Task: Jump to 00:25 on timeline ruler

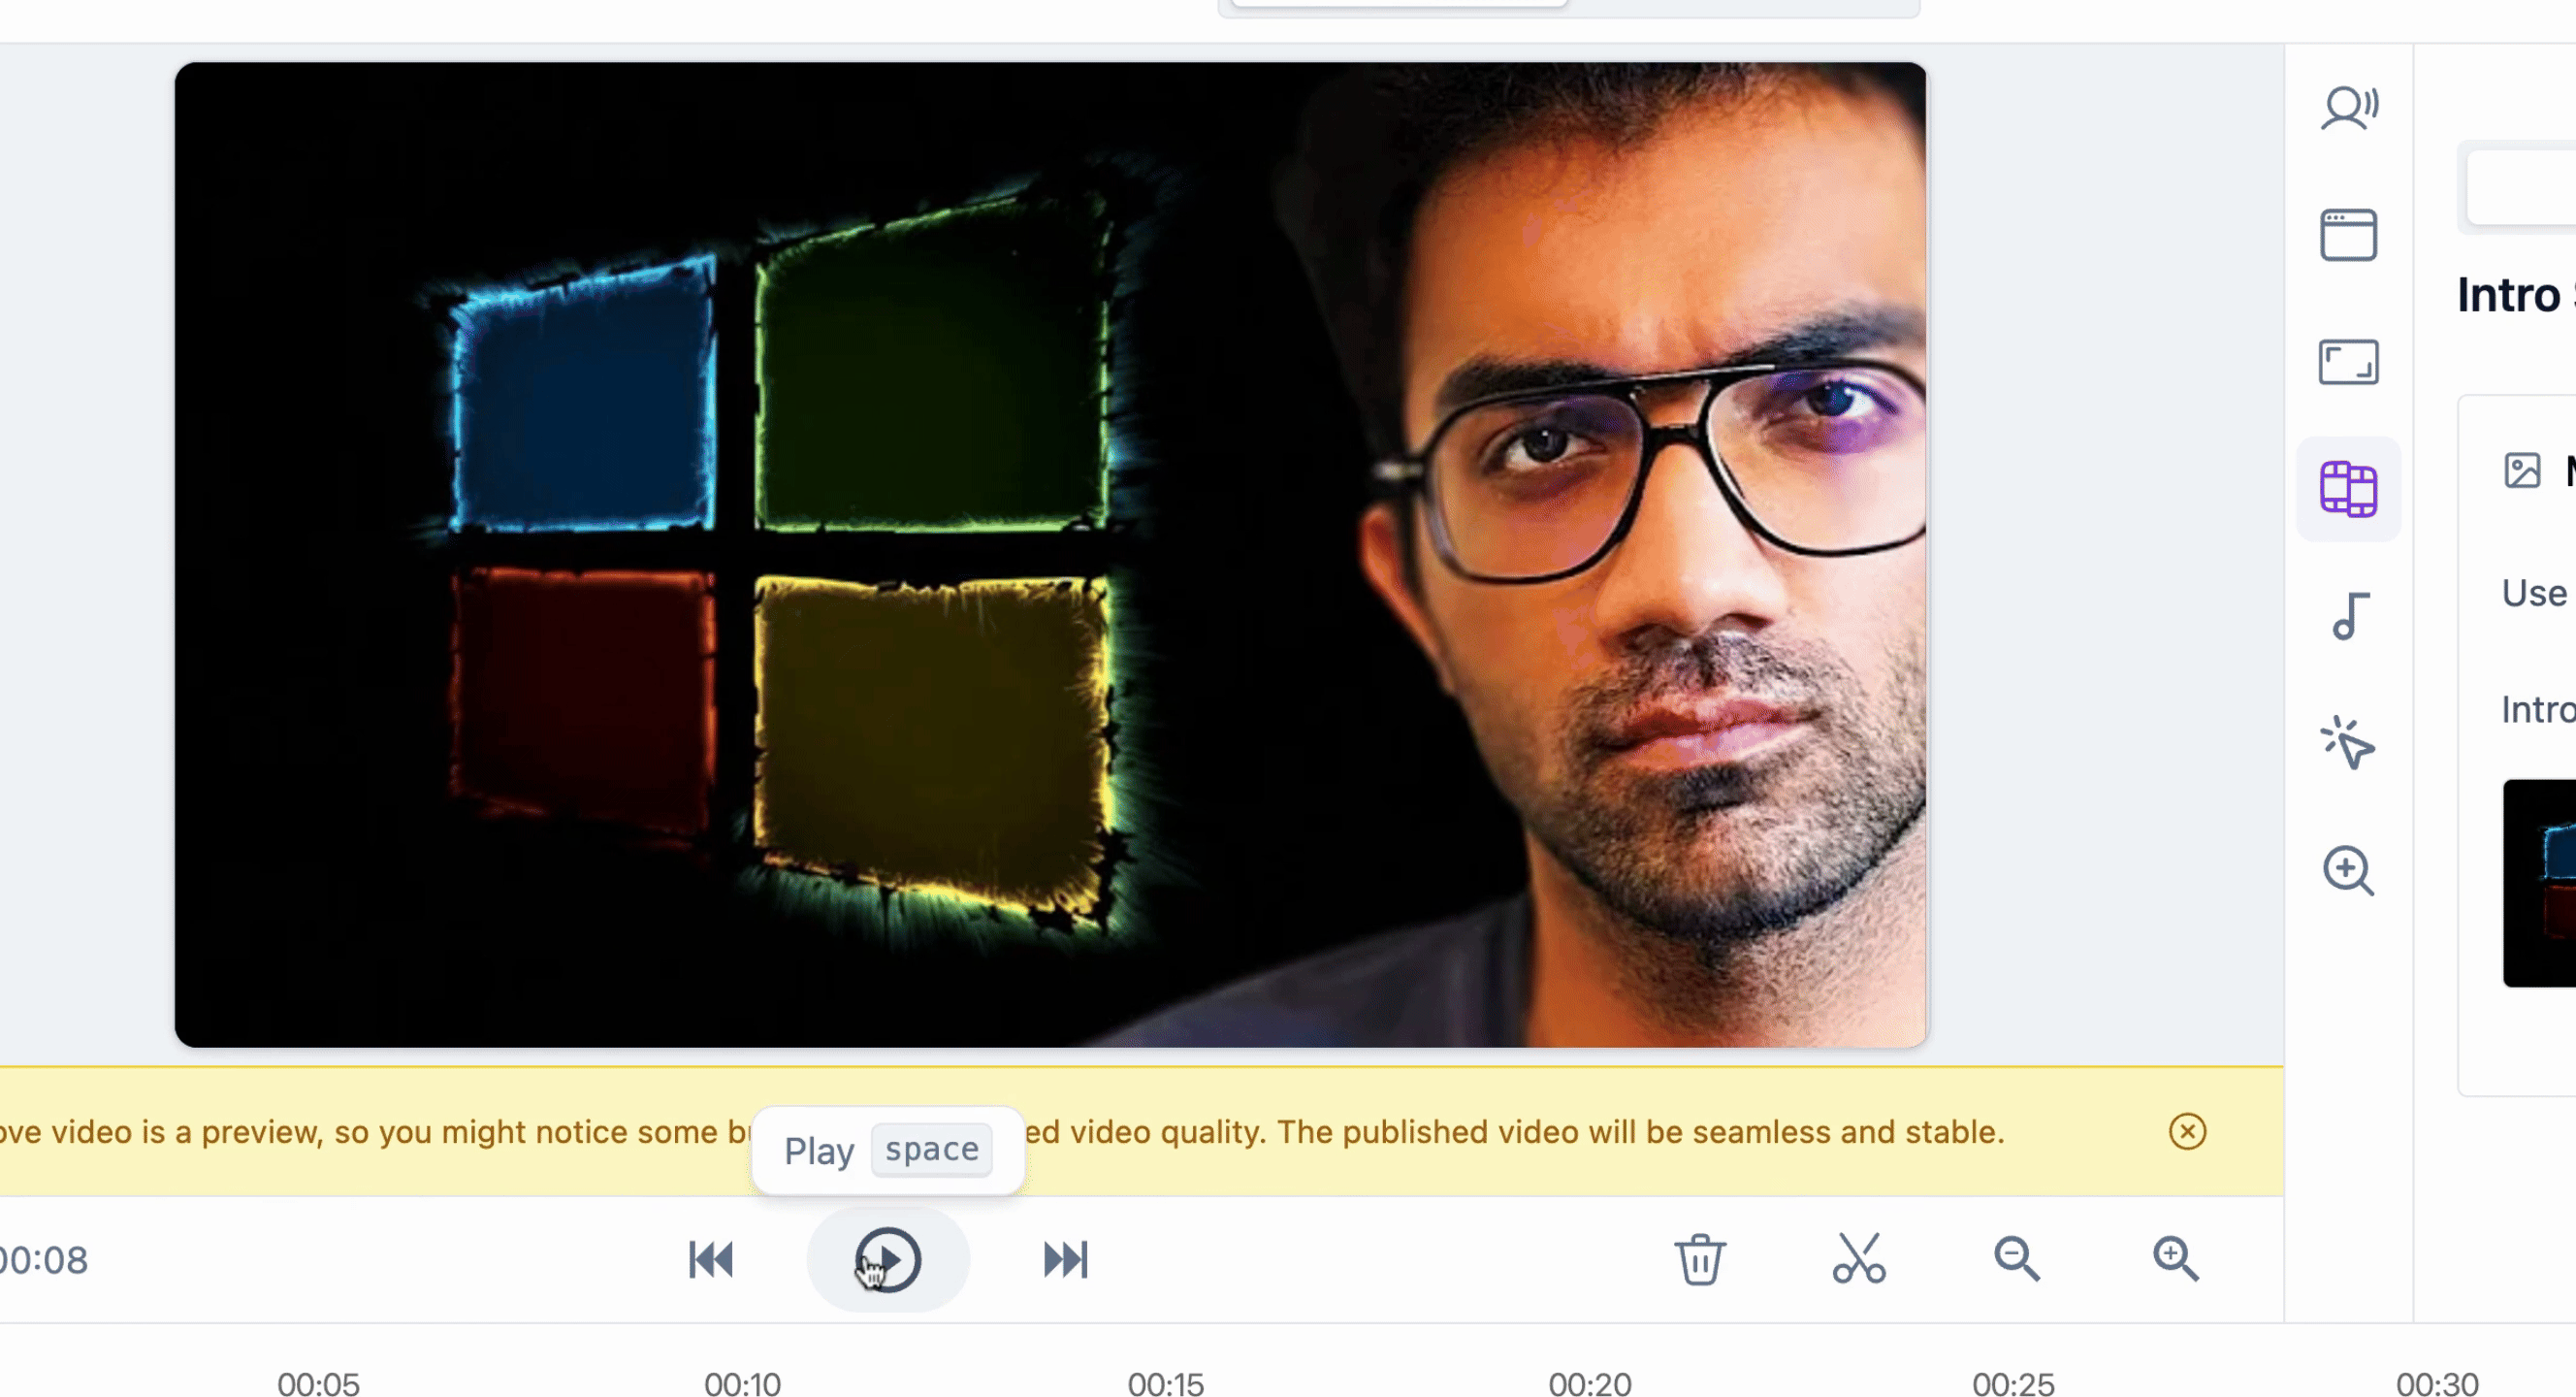Action: coord(2013,1383)
